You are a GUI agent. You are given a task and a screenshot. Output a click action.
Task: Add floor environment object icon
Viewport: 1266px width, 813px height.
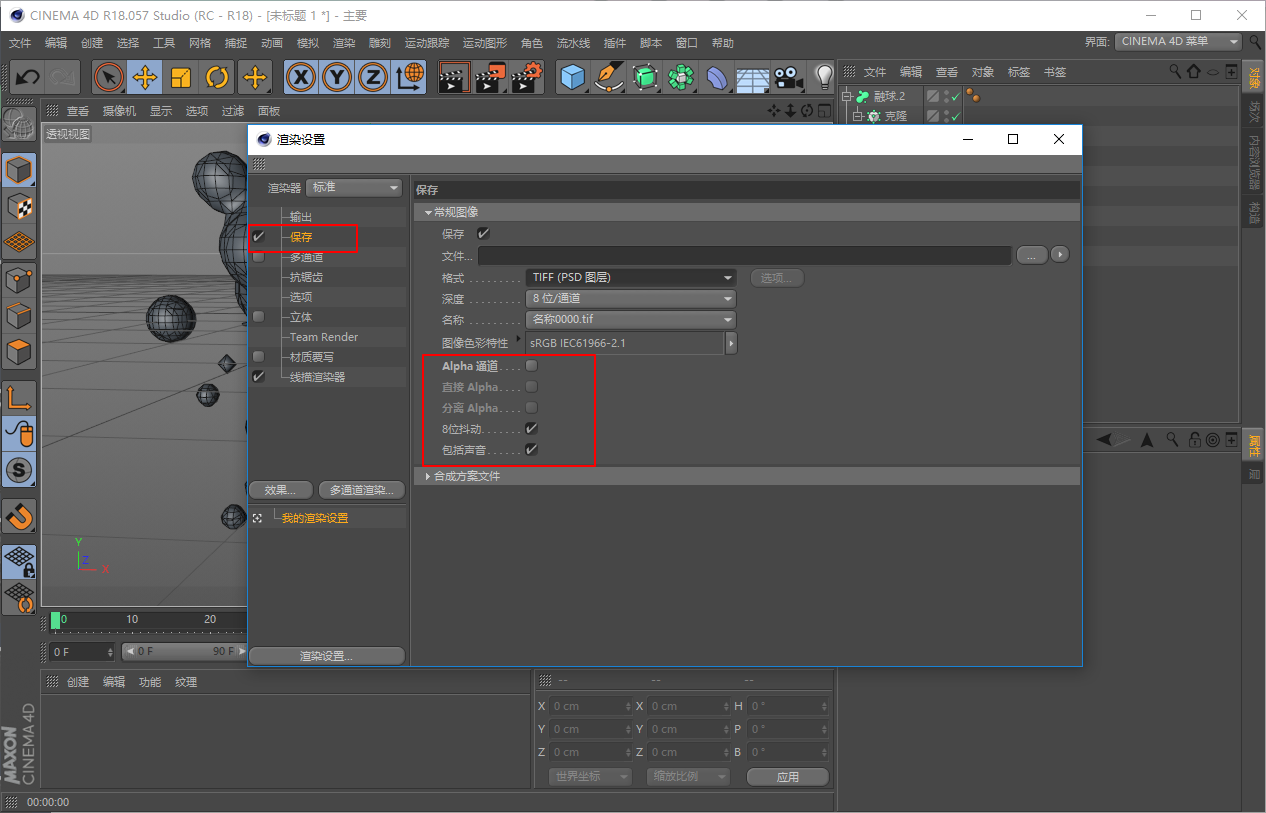click(x=753, y=77)
